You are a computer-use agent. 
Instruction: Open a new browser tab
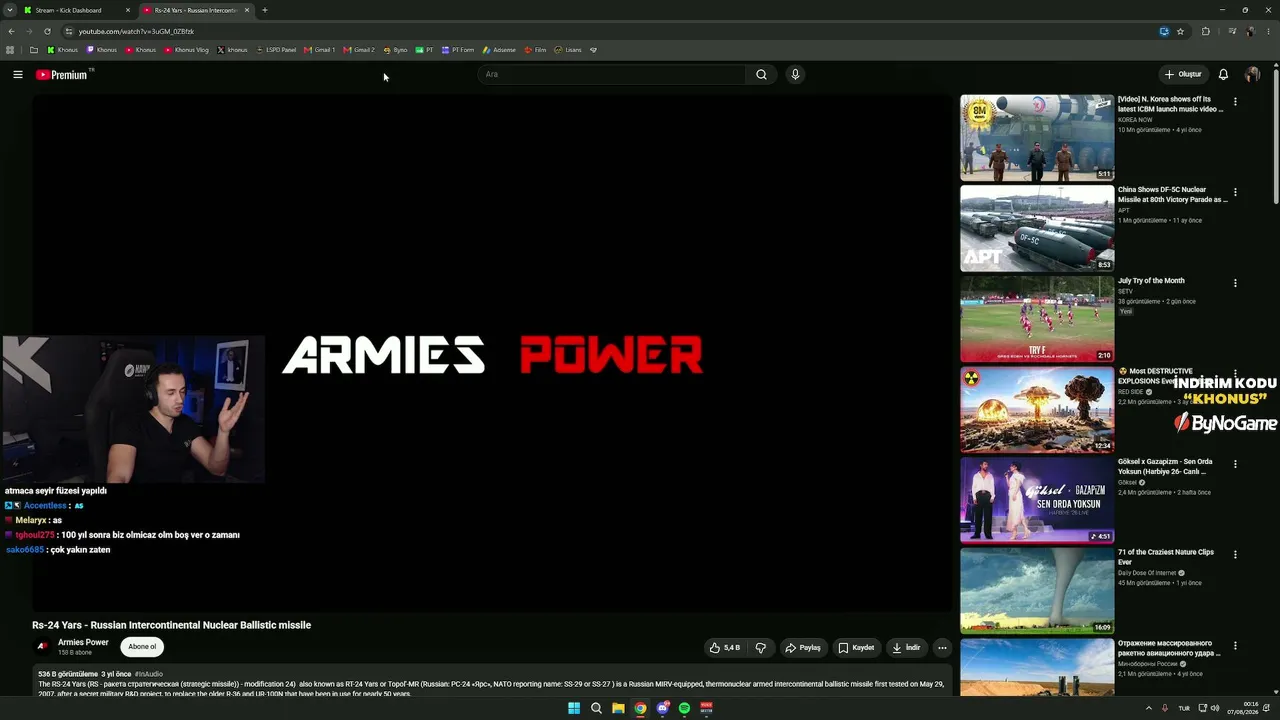tap(264, 10)
